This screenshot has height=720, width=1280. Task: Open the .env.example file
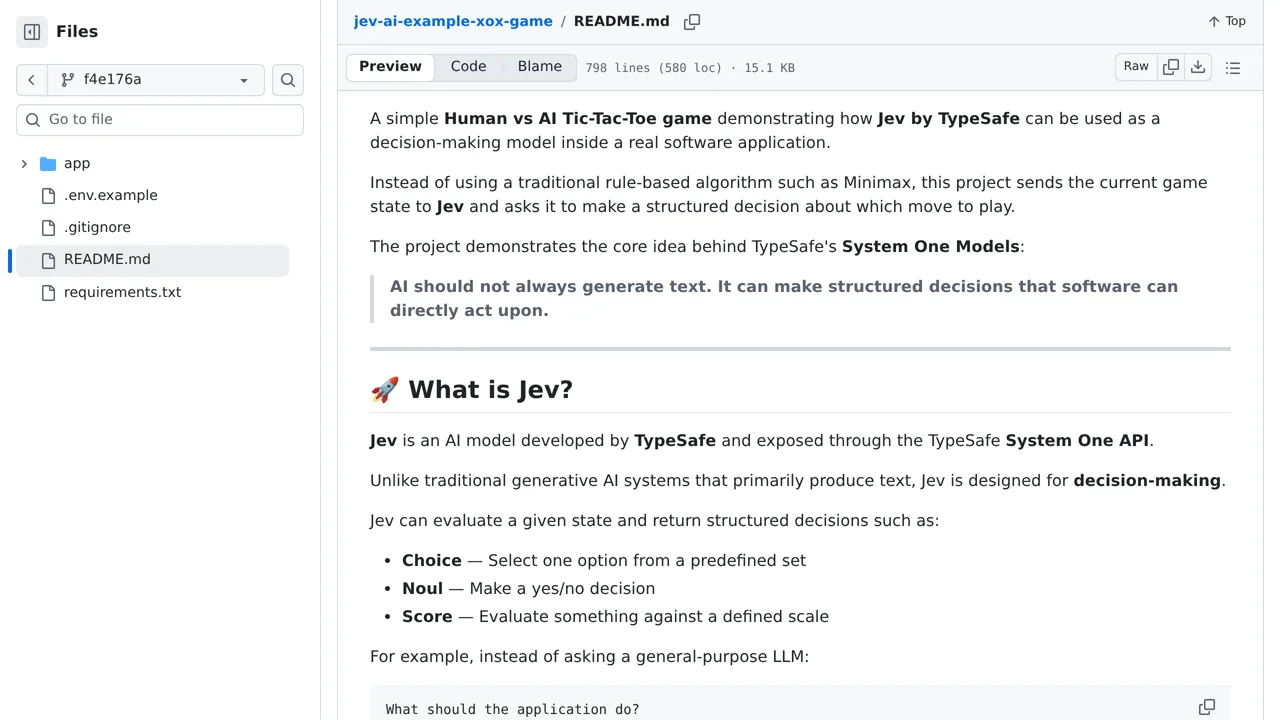coord(111,195)
